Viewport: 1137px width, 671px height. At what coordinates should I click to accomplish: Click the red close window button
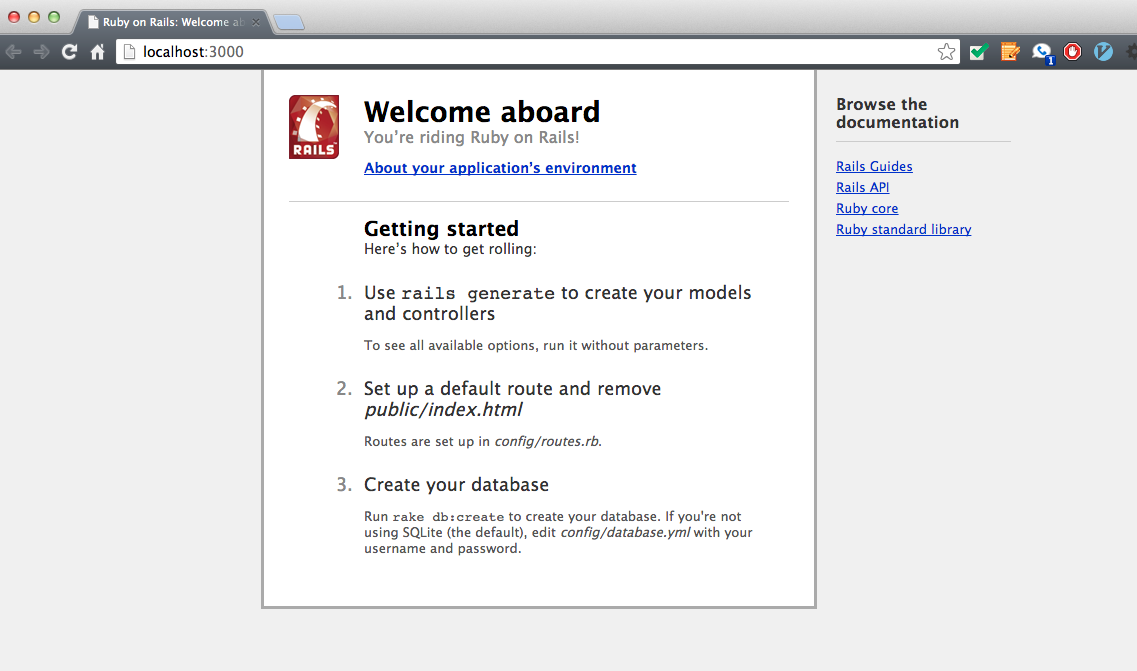point(13,17)
